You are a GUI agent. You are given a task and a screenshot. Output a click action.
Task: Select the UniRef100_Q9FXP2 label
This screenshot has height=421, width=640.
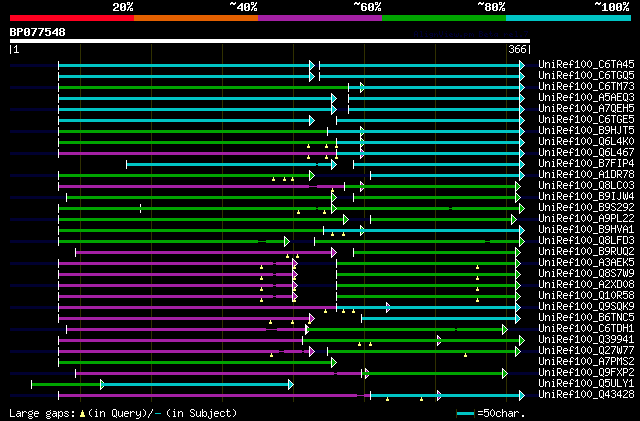(x=586, y=373)
